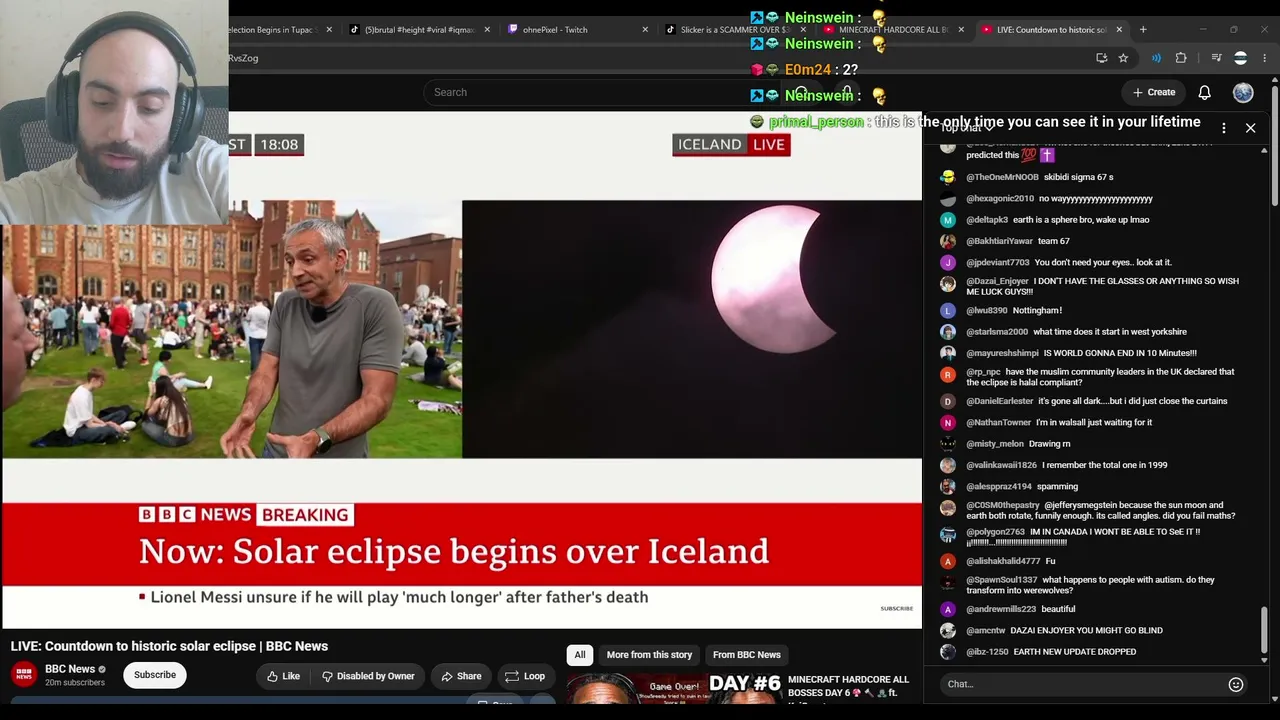Viewport: 1280px width, 720px height.
Task: Expand the Top chat mode dropdown
Action: 967,128
